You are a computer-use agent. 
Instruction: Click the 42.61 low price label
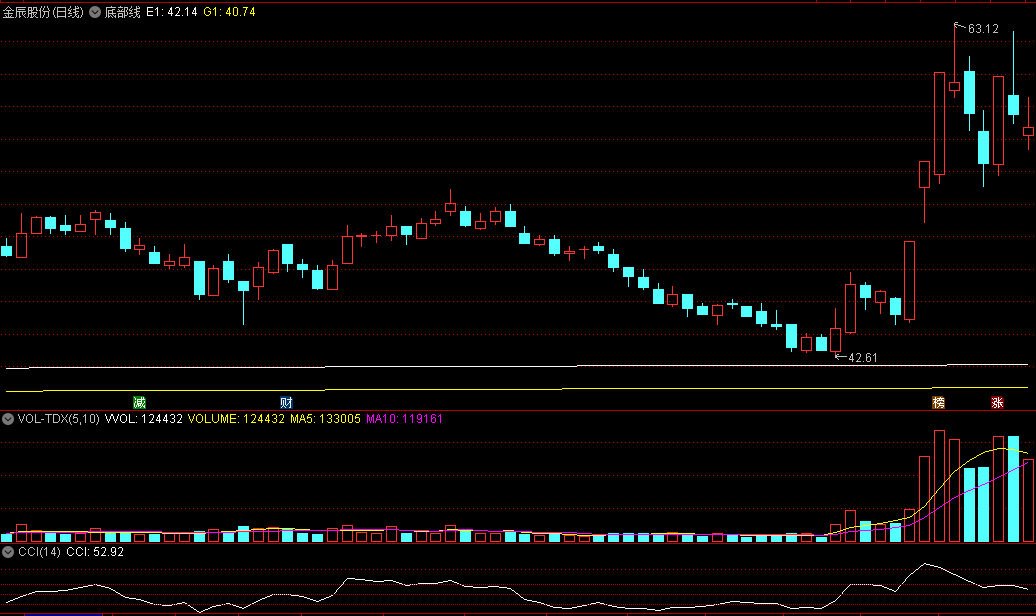(x=863, y=358)
